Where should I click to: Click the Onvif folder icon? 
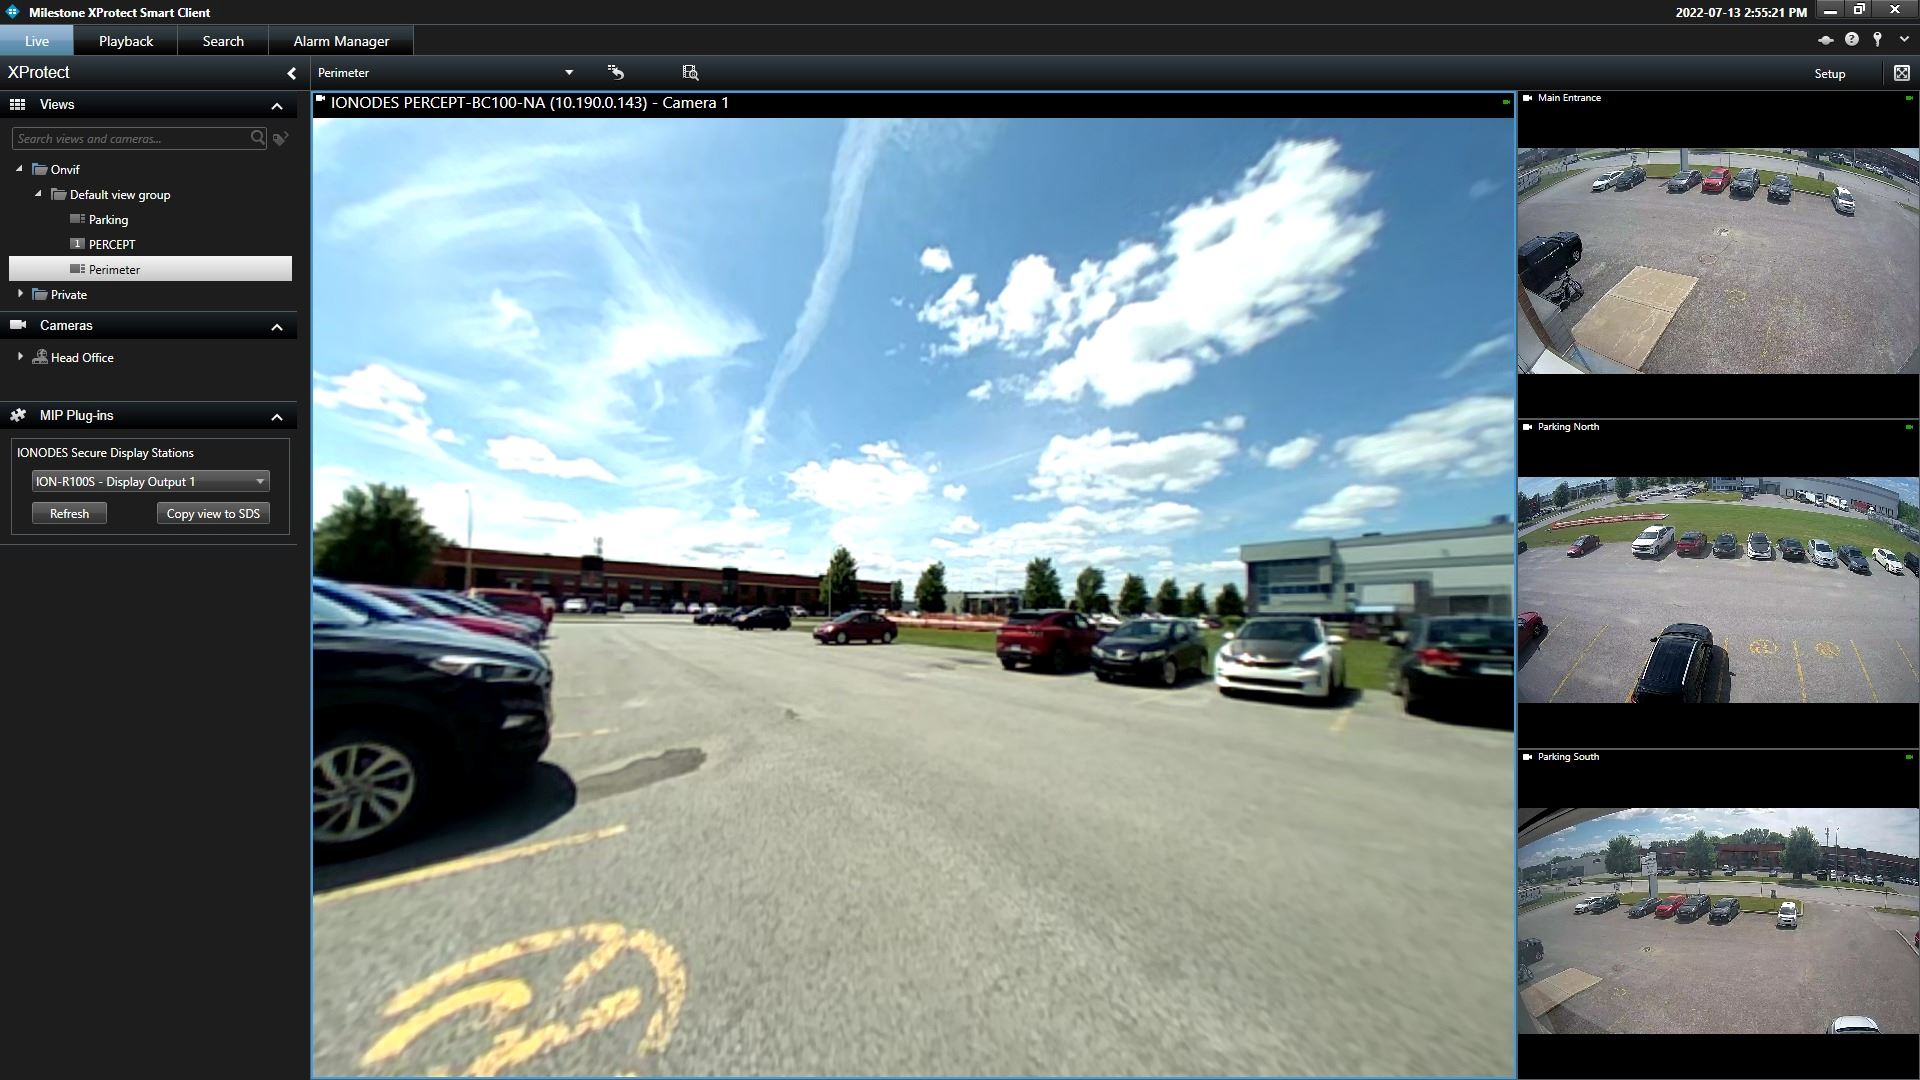pos(40,169)
